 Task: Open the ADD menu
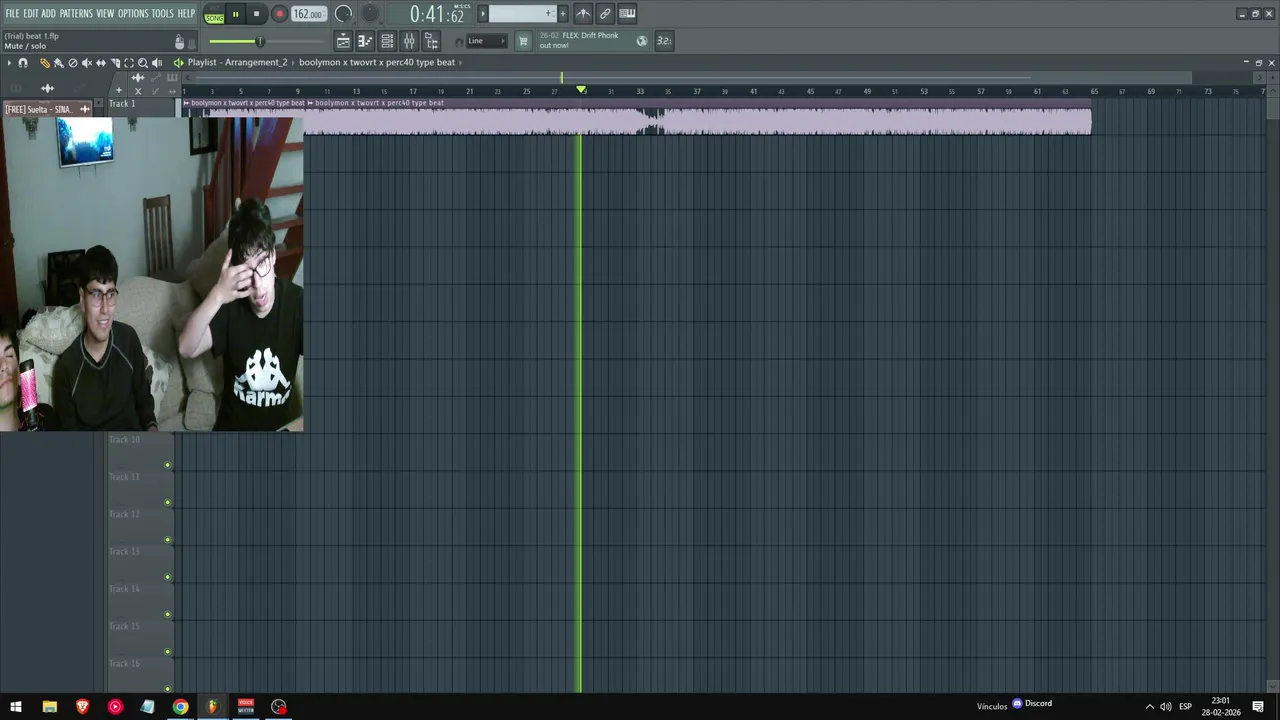point(49,14)
